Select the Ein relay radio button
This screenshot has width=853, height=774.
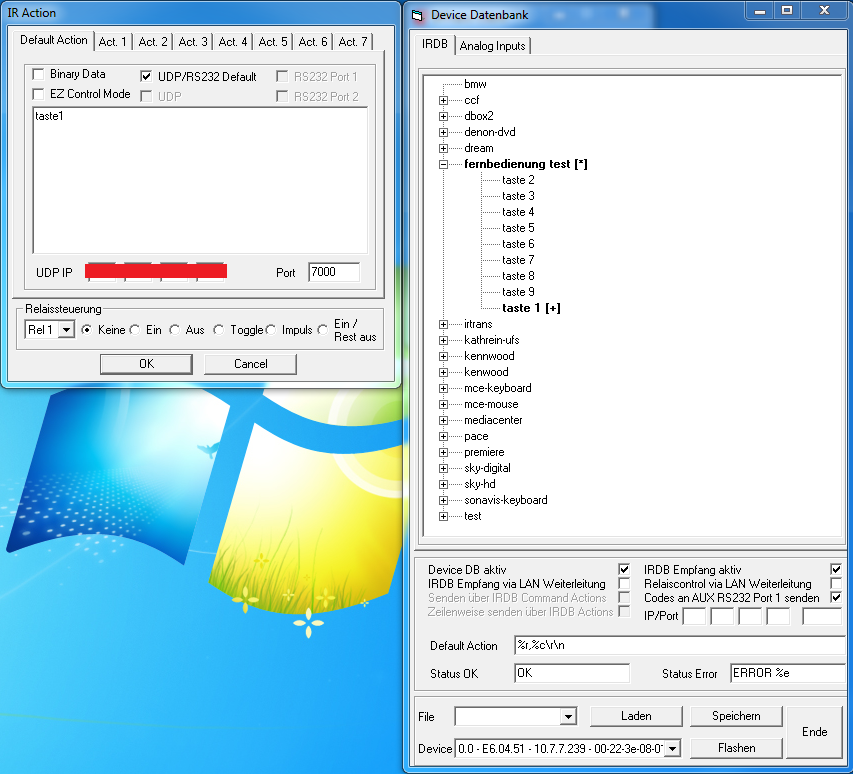(x=135, y=330)
